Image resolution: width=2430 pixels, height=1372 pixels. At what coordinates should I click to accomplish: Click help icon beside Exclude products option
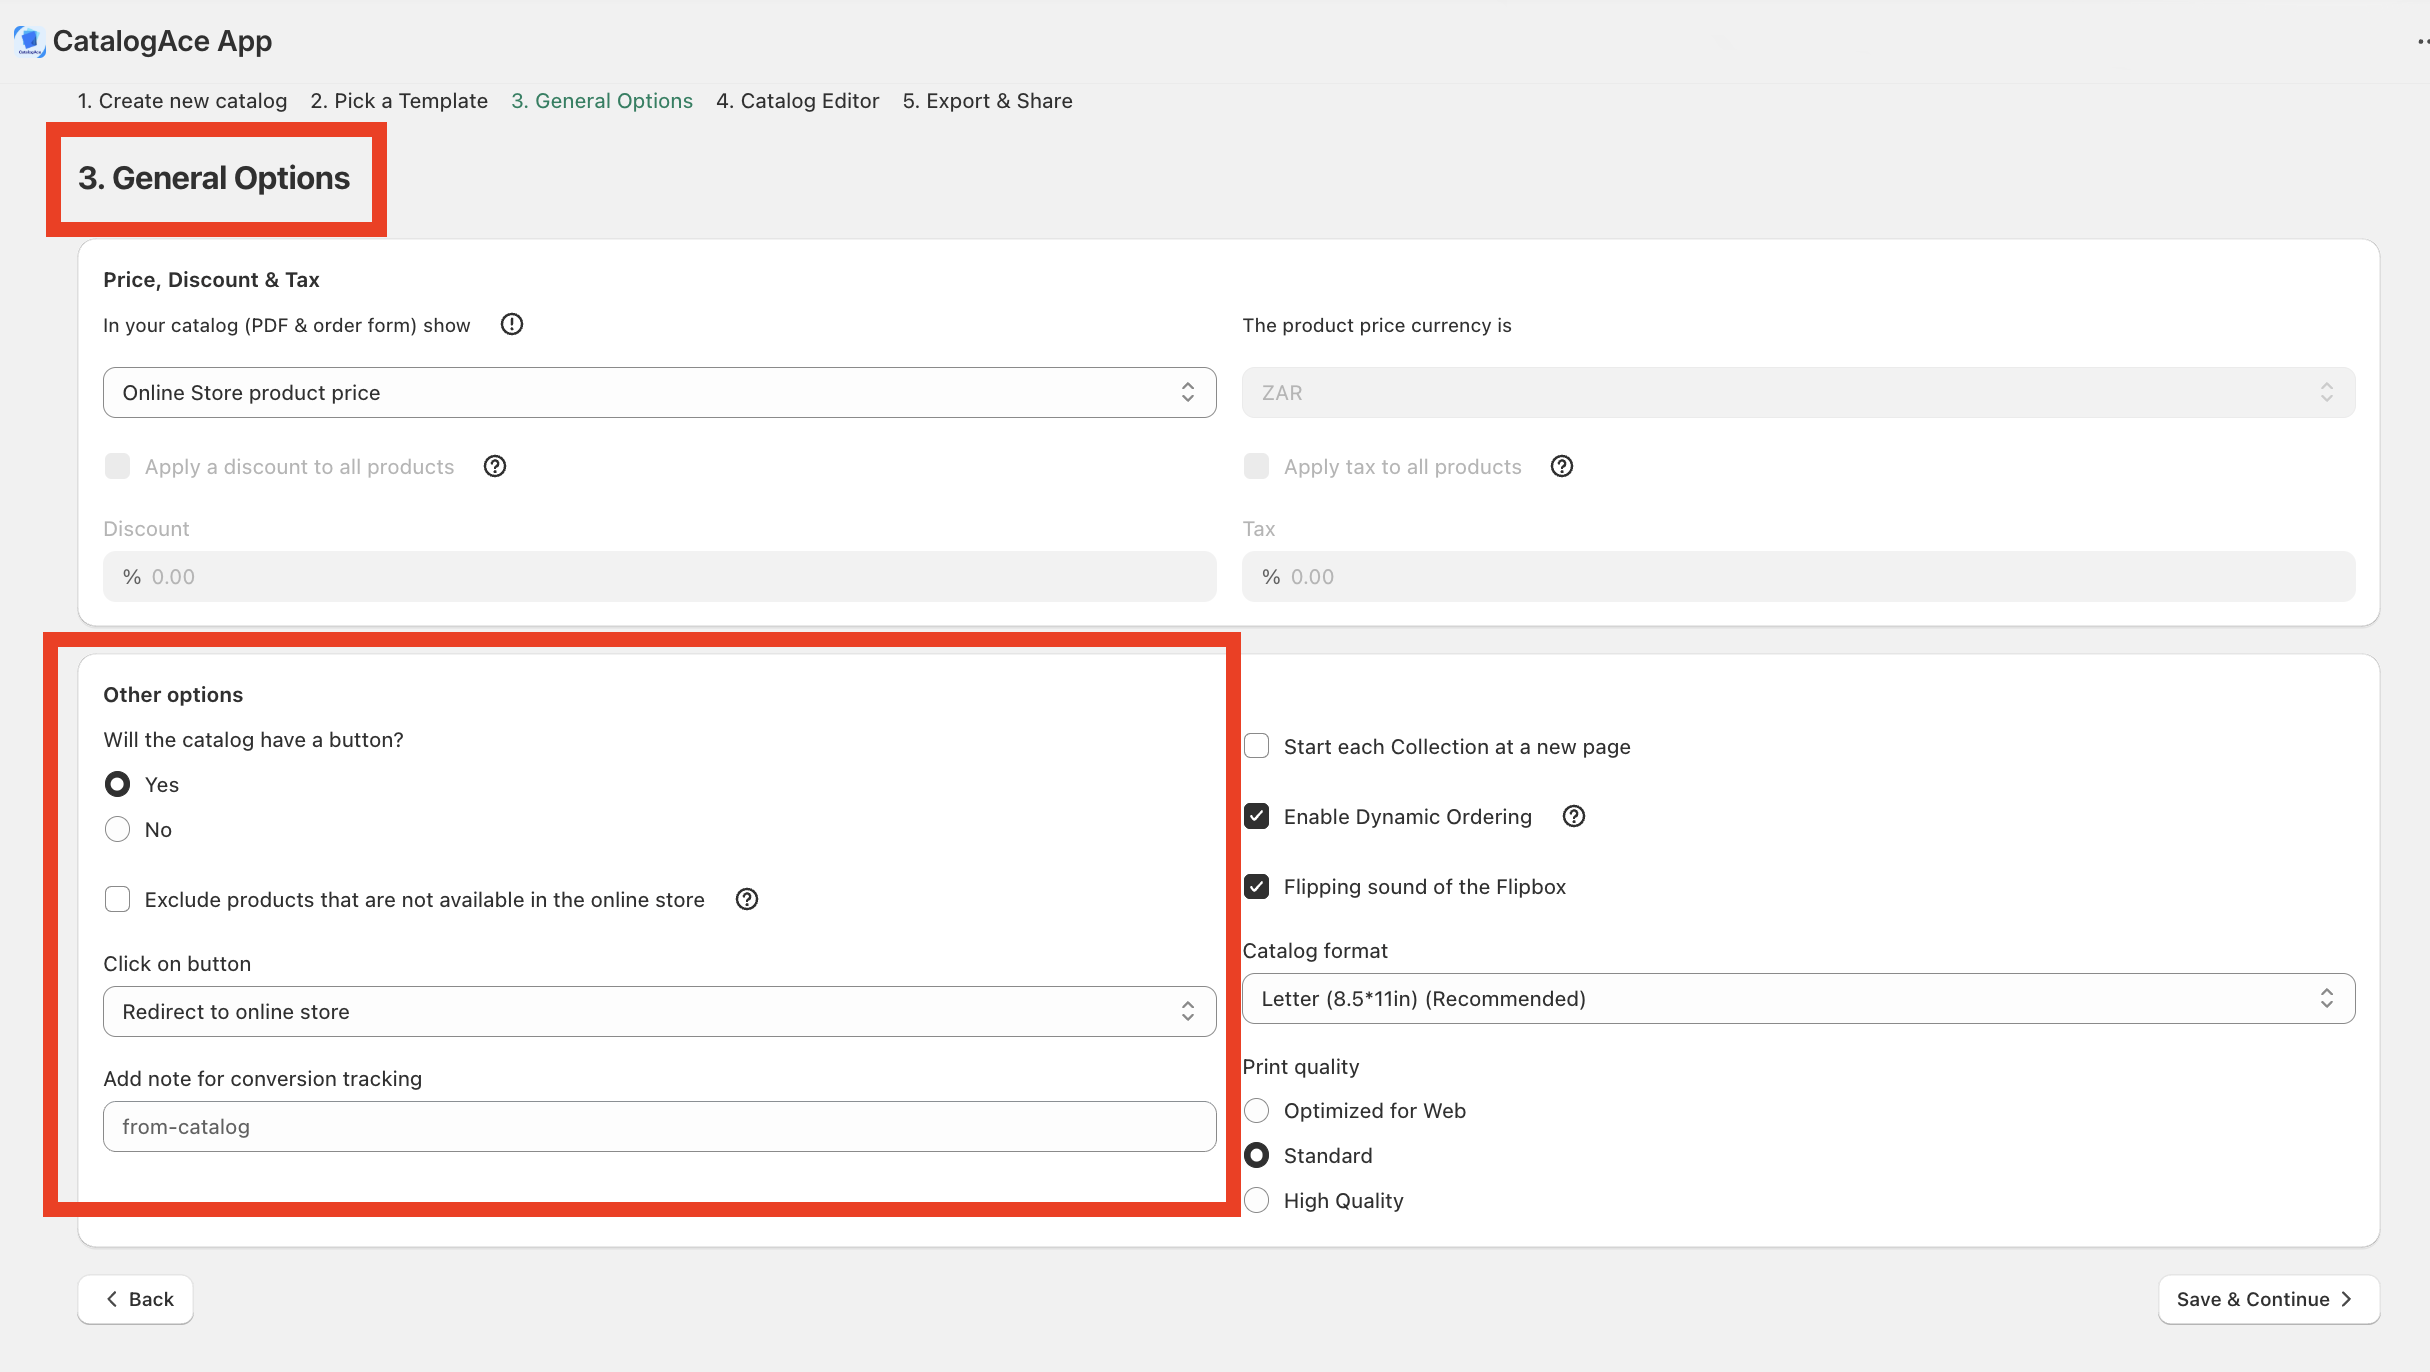pos(746,899)
